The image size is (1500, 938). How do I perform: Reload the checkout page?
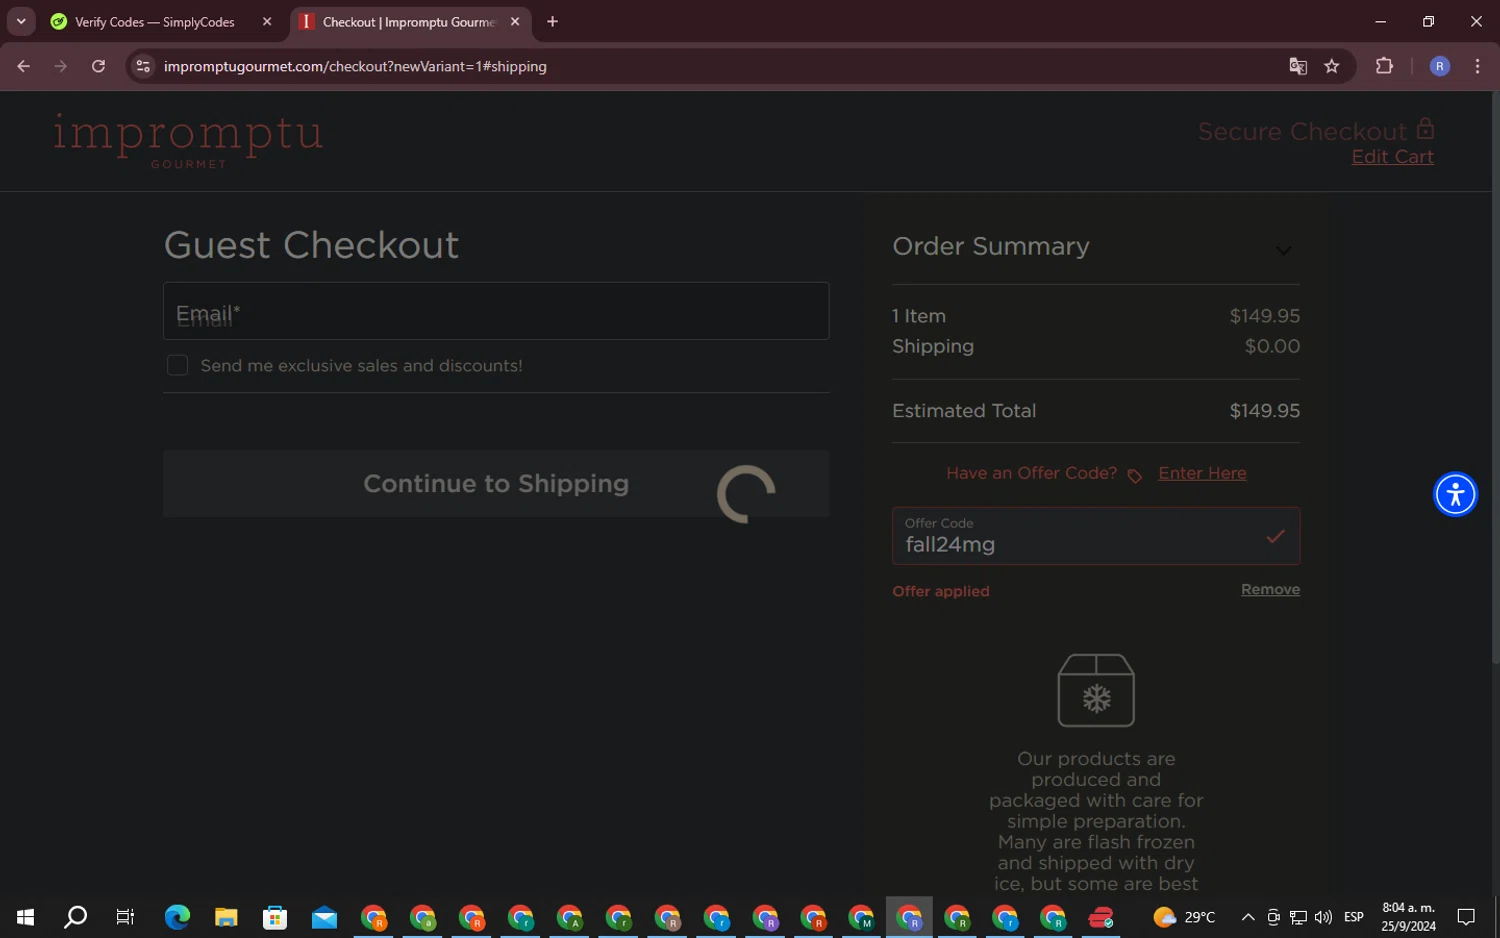[98, 66]
